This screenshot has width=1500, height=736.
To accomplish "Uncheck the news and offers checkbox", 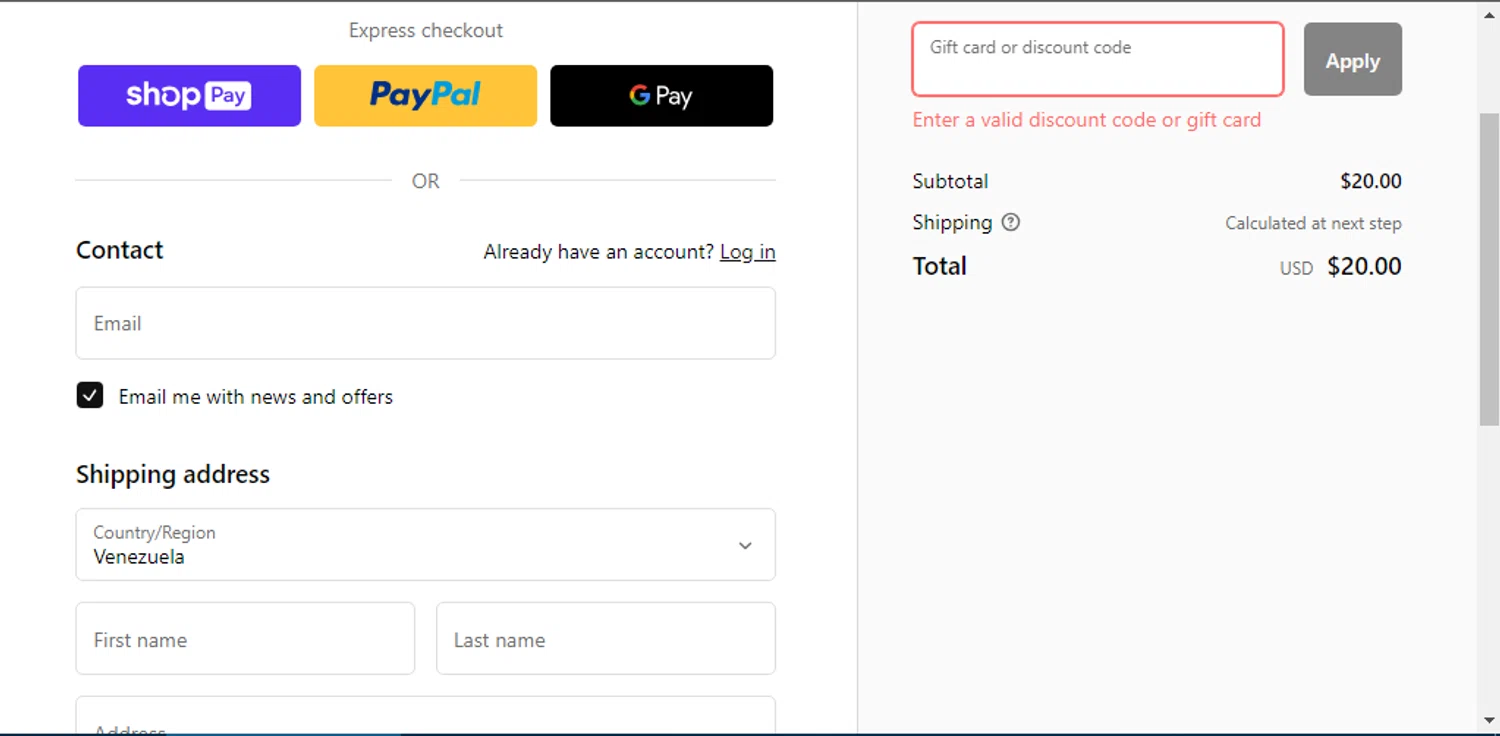I will coord(90,396).
